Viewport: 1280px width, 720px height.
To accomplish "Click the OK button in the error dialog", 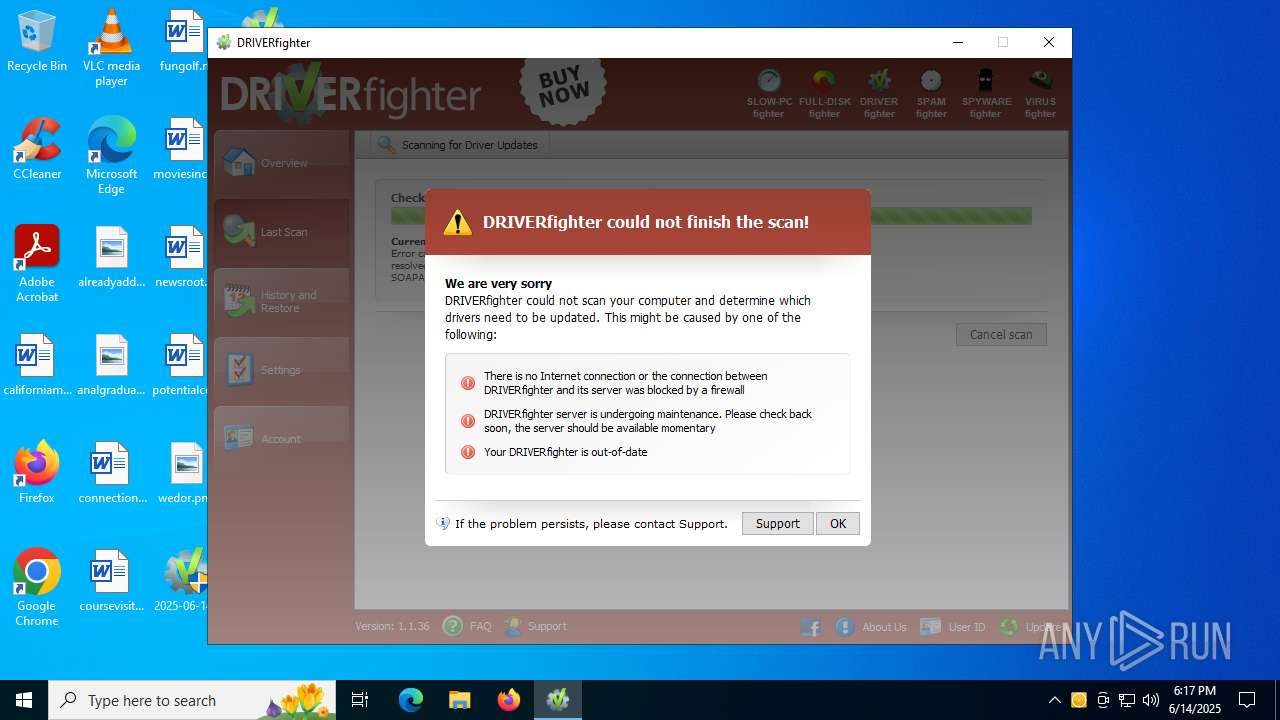I will [838, 523].
